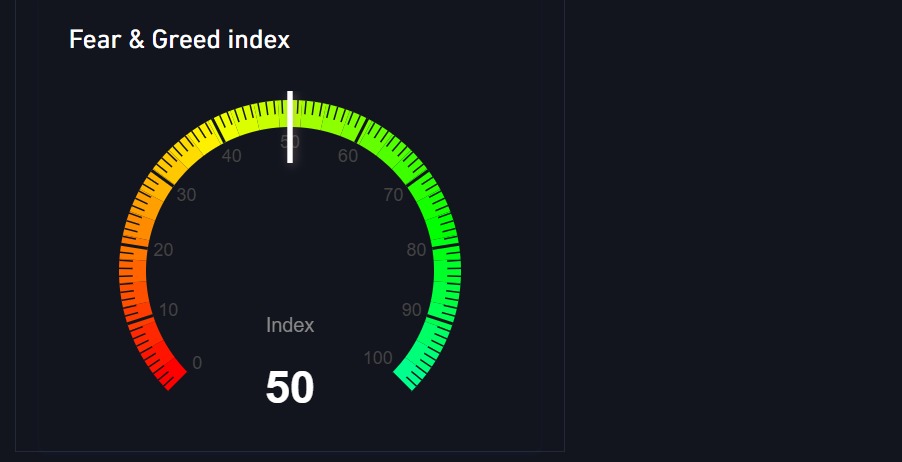This screenshot has width=902, height=462.
Task: Select the 60 tick label on gauge
Action: point(348,156)
